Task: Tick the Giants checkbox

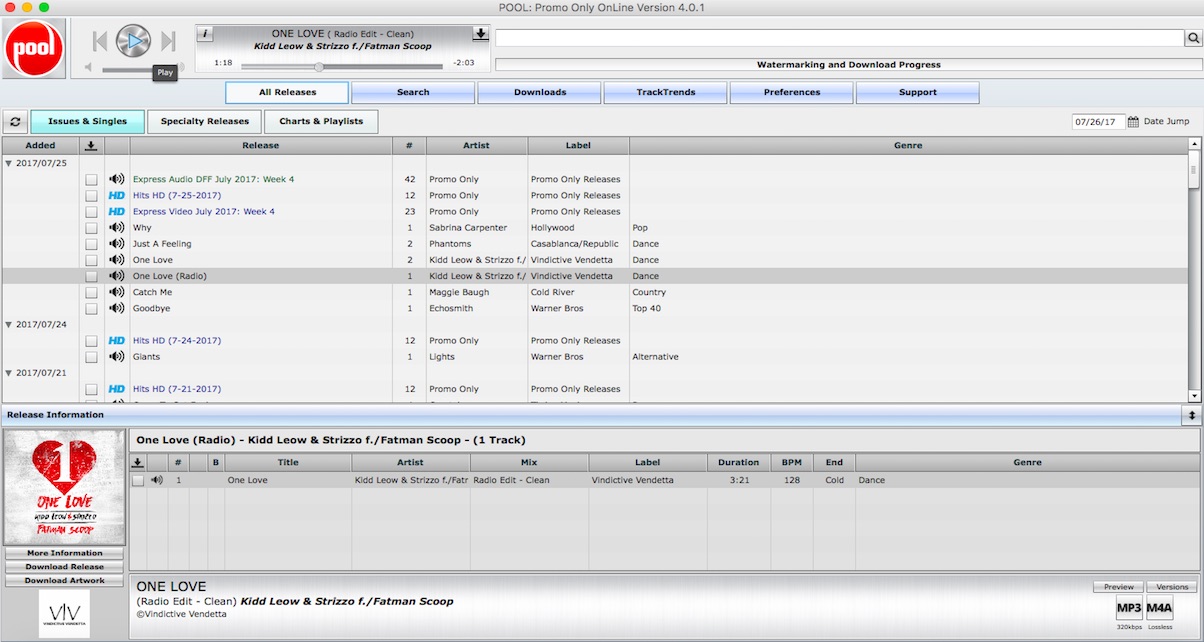Action: point(91,357)
